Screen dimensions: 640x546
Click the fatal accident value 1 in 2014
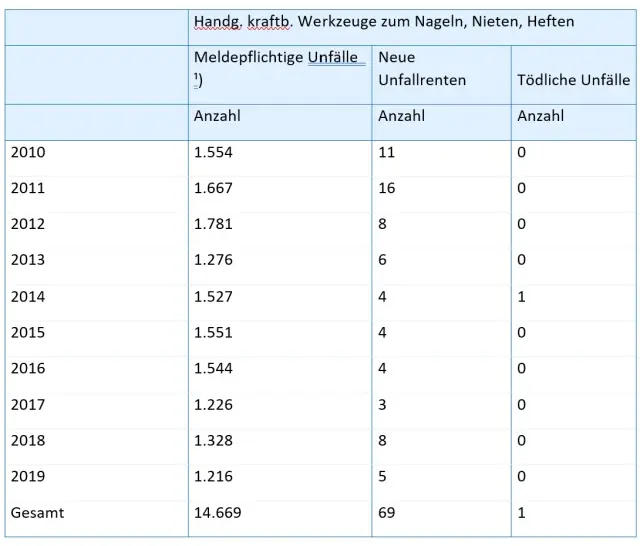[x=522, y=297]
